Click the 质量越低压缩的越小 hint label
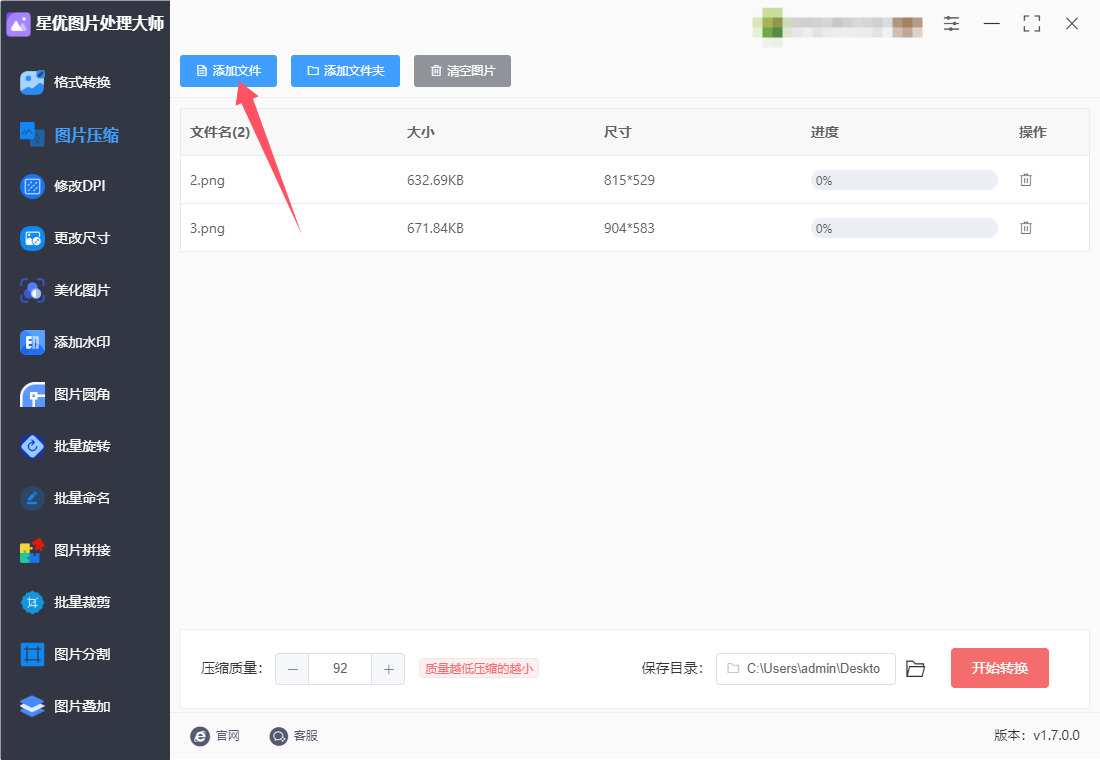Image resolution: width=1100 pixels, height=760 pixels. pyautogui.click(x=478, y=669)
